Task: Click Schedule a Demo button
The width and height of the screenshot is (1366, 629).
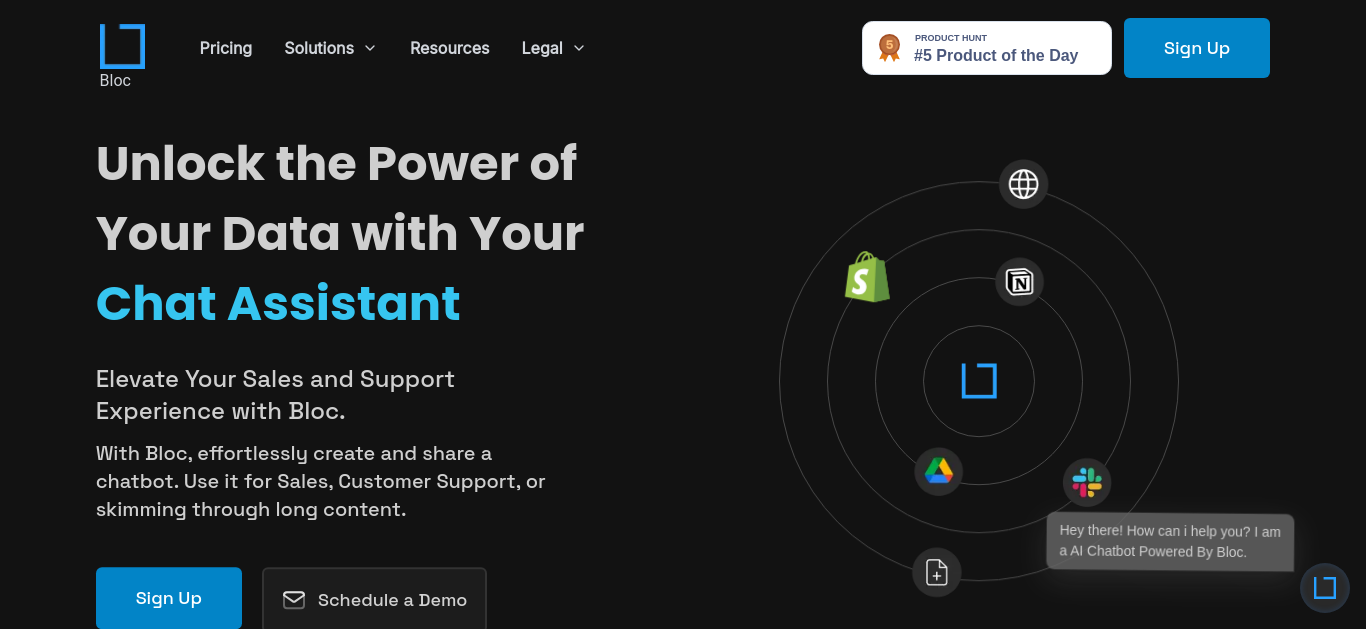Action: pos(374,599)
